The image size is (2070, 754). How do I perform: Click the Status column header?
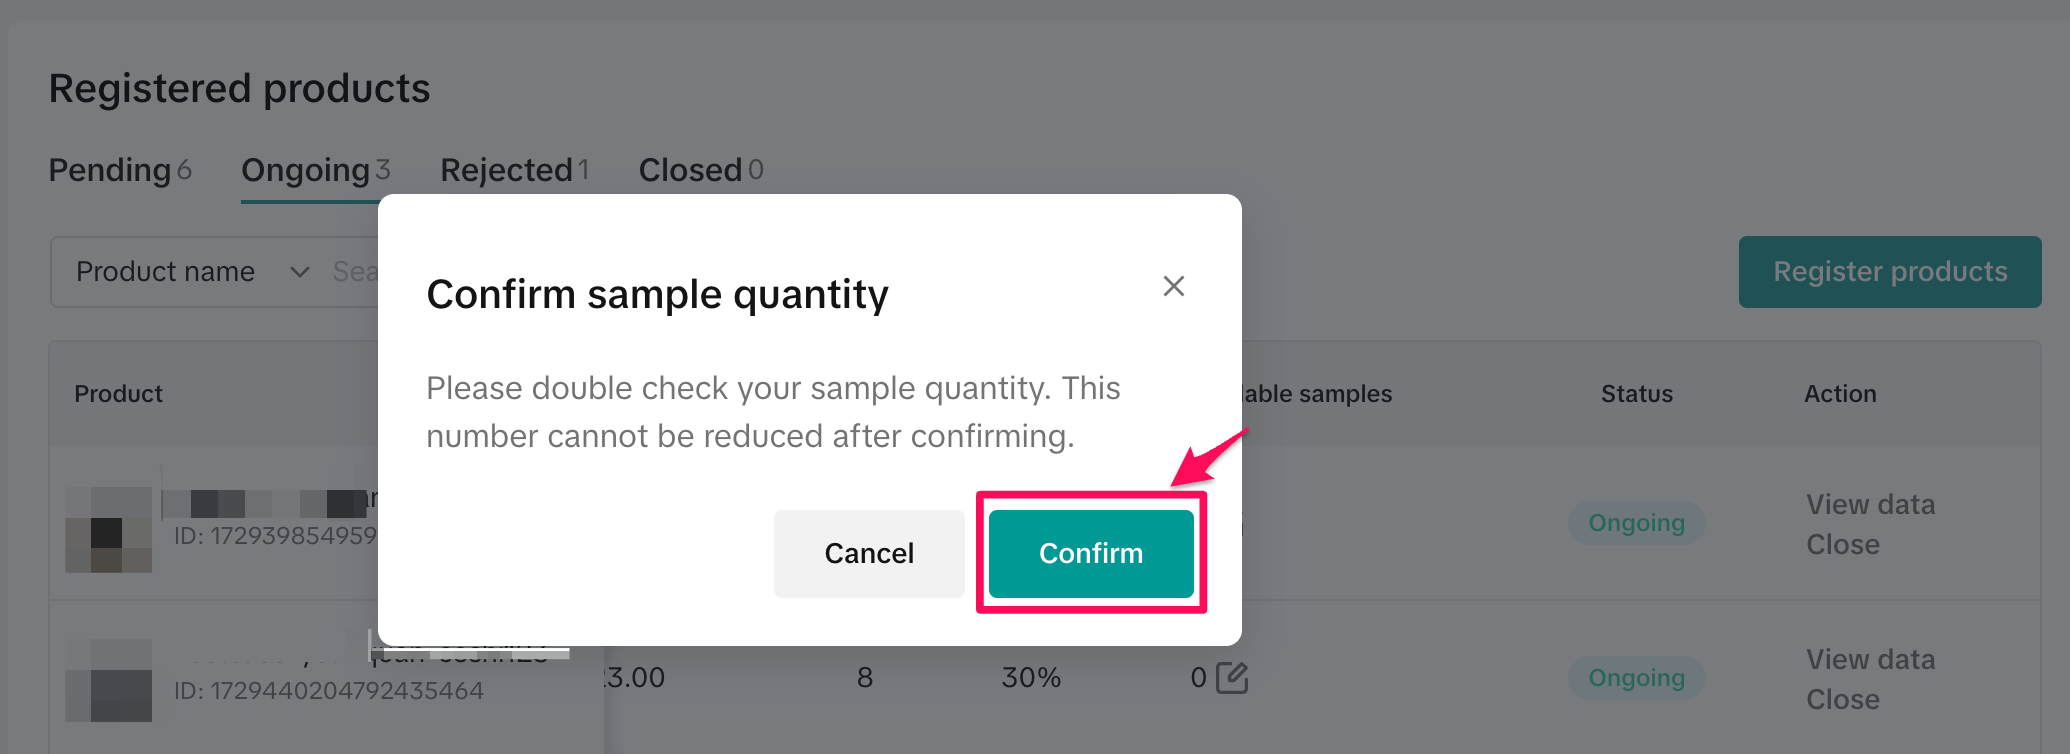pos(1636,394)
